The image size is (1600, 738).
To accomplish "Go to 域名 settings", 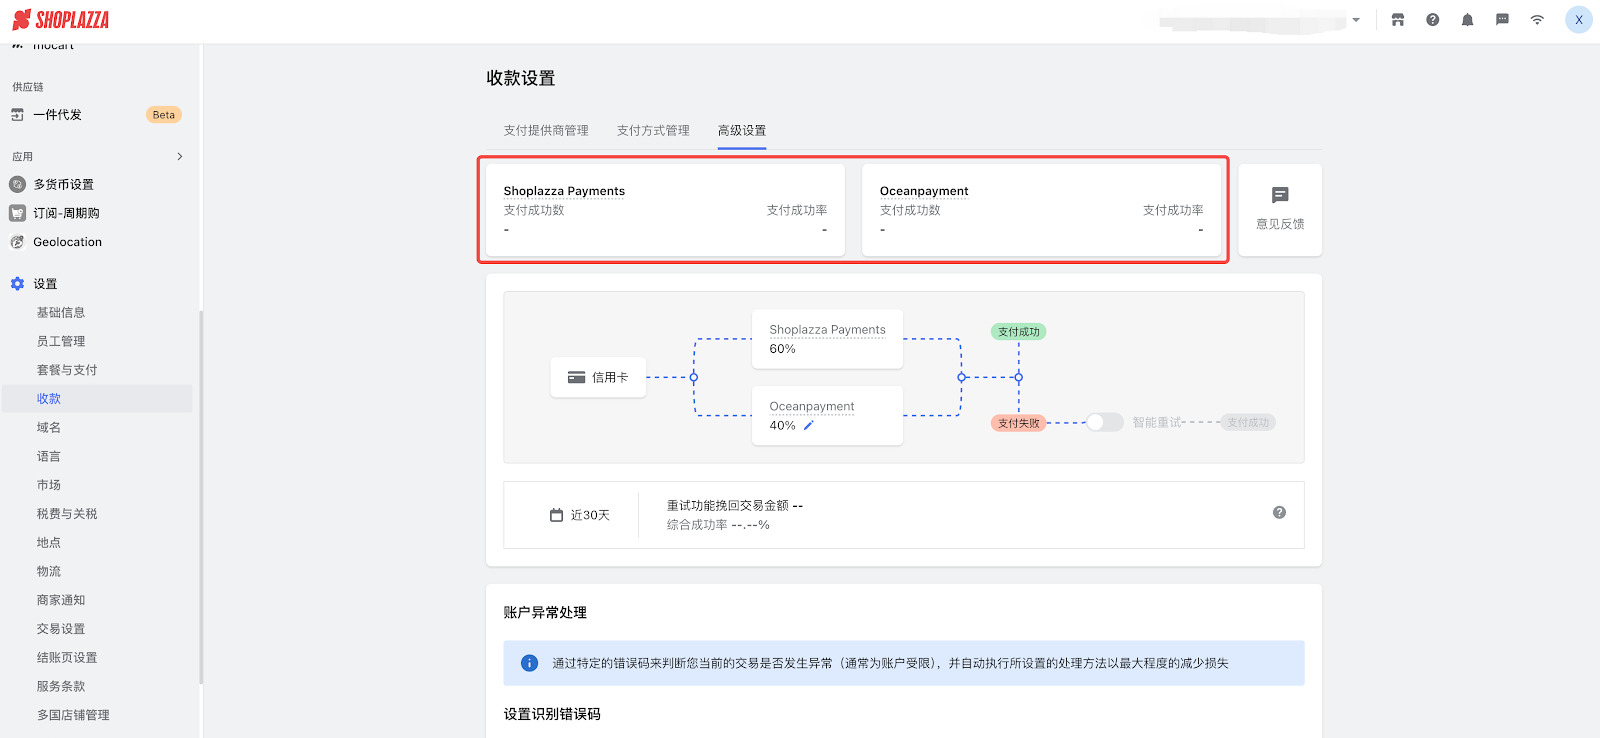I will click(49, 428).
